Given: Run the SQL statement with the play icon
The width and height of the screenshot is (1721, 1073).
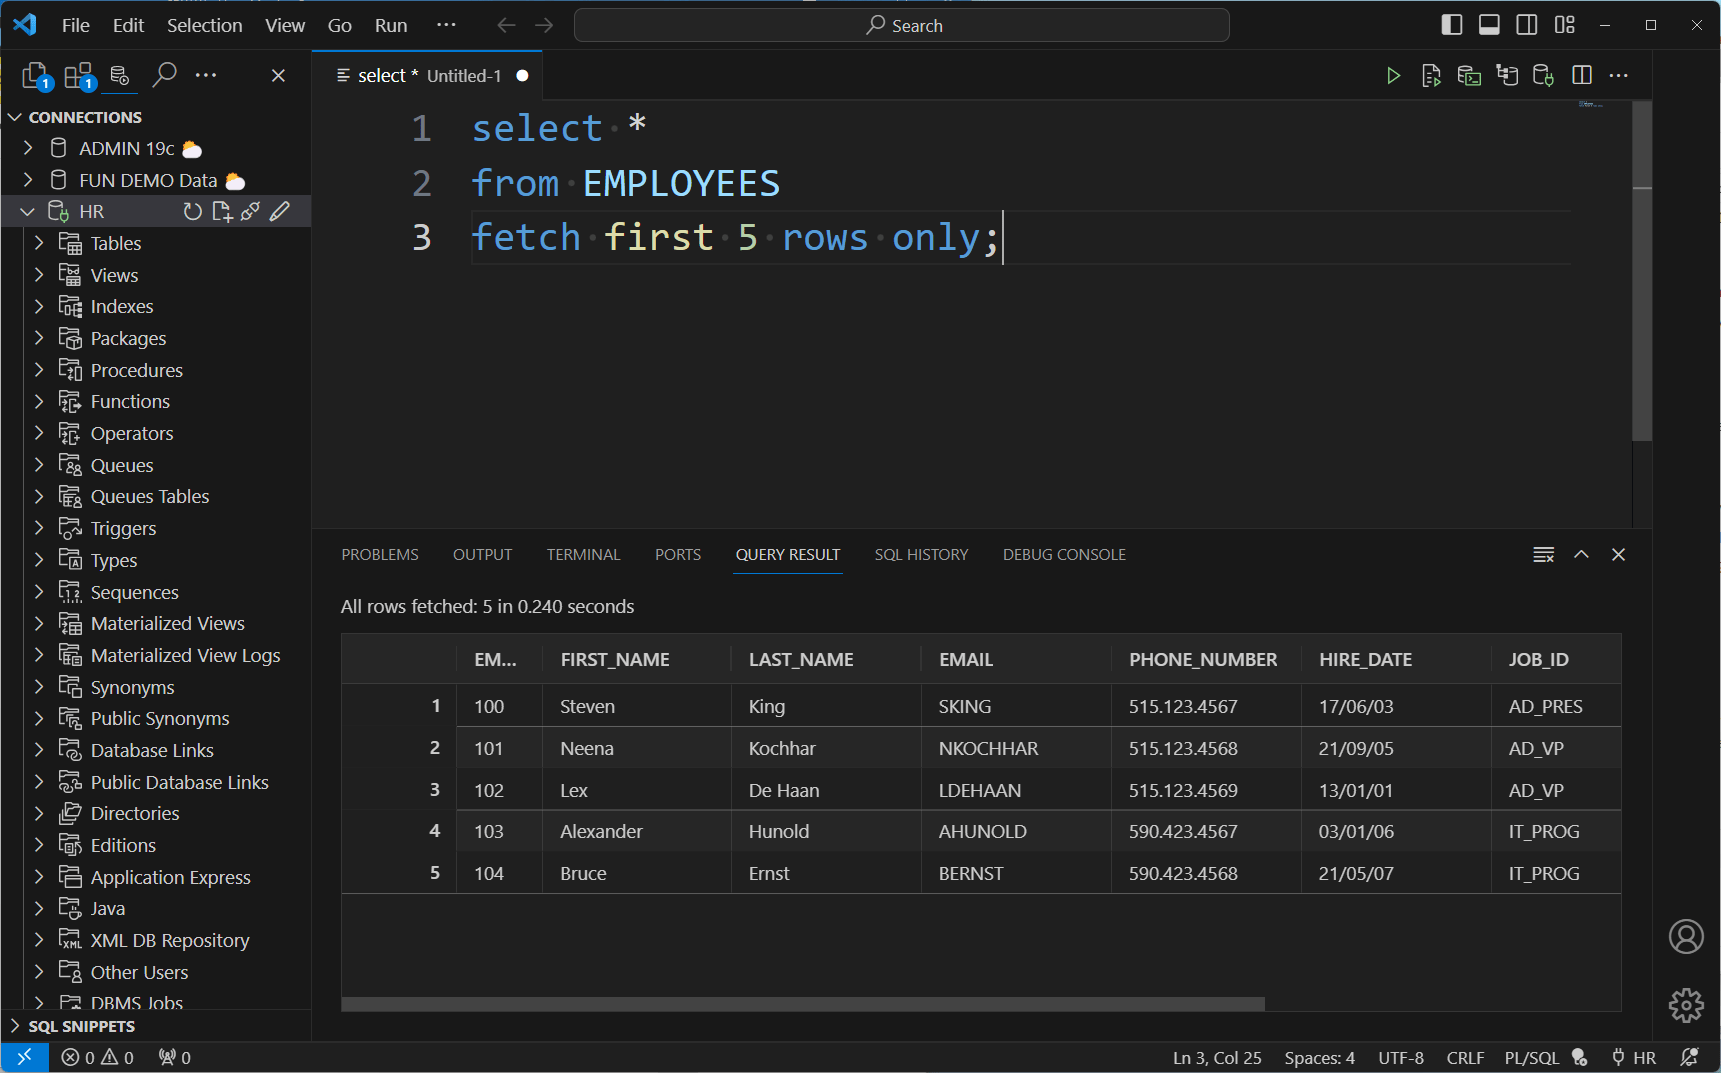Looking at the screenshot, I should click(1393, 76).
